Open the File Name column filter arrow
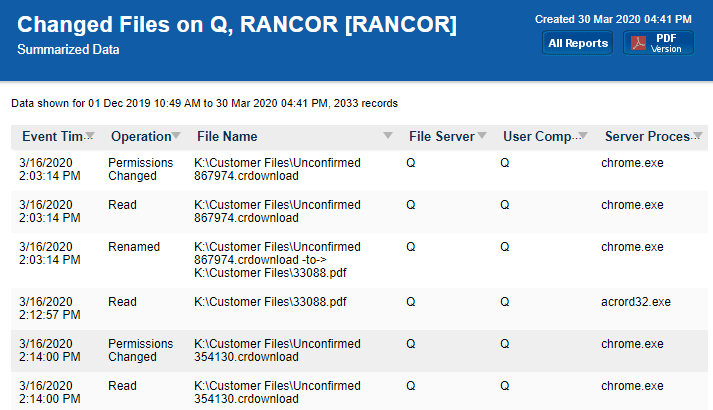 pyautogui.click(x=388, y=137)
